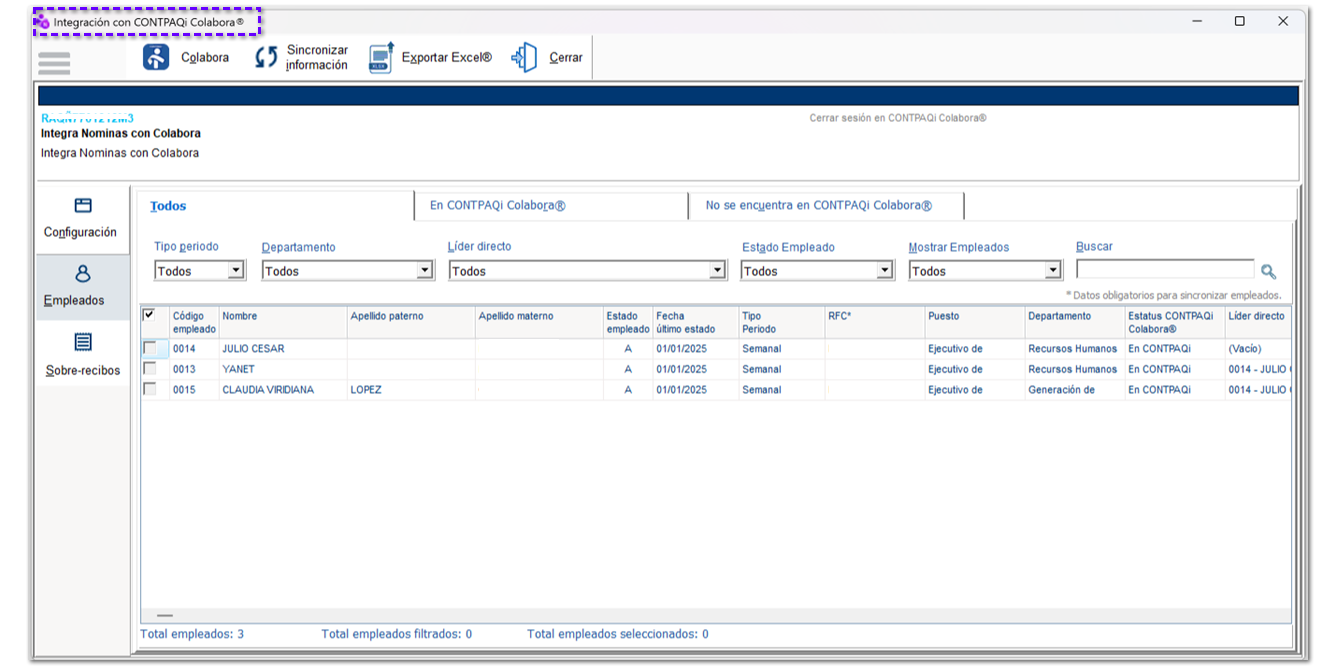Screen dimensions: 1317x669
Task: Click the Colabora toolbar label
Action: (205, 58)
